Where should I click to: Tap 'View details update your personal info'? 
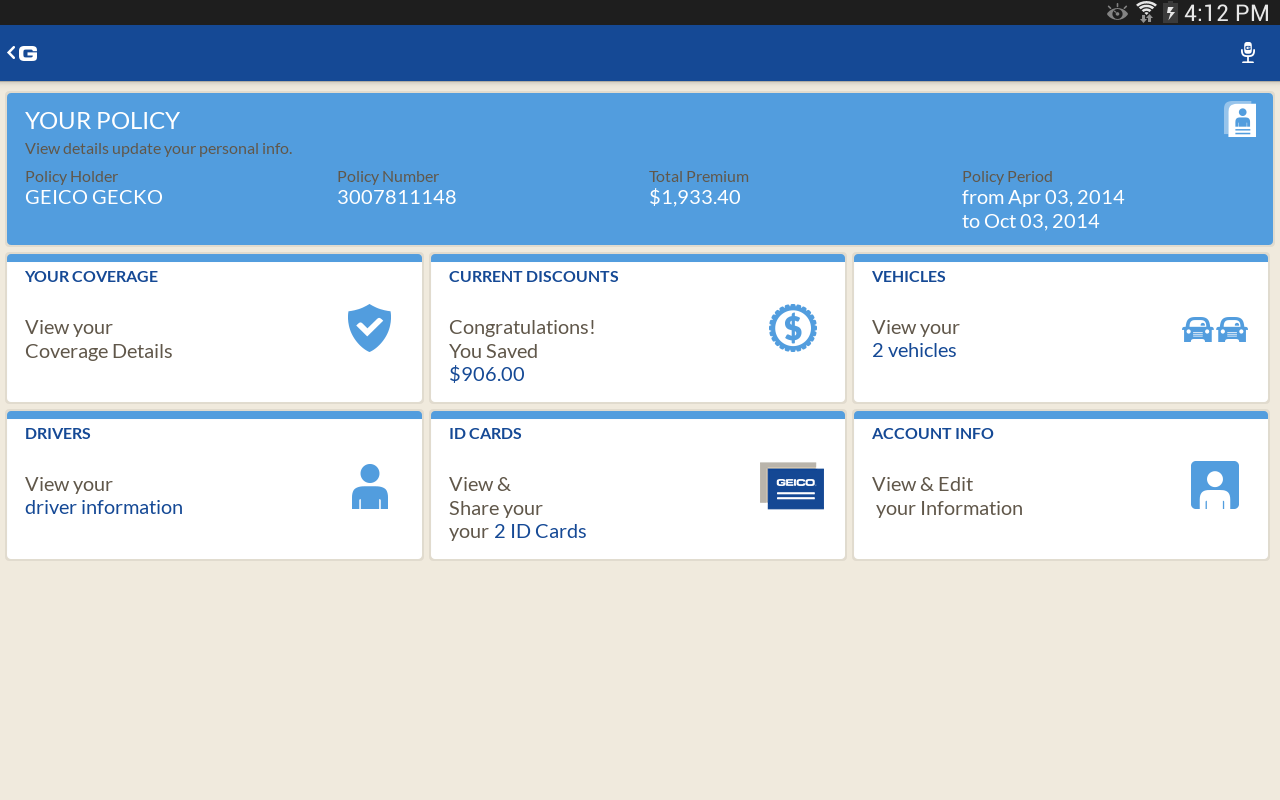pos(159,149)
